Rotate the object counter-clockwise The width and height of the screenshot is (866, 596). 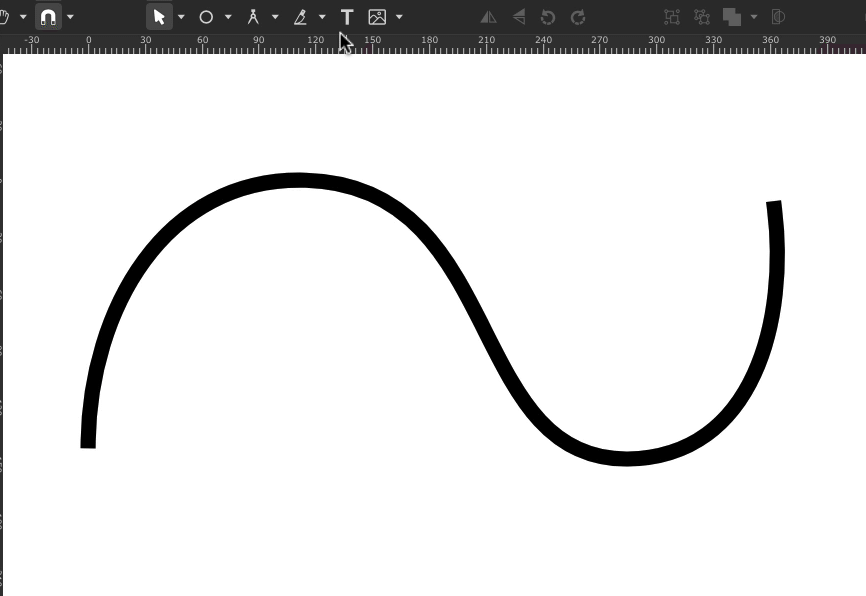point(548,17)
